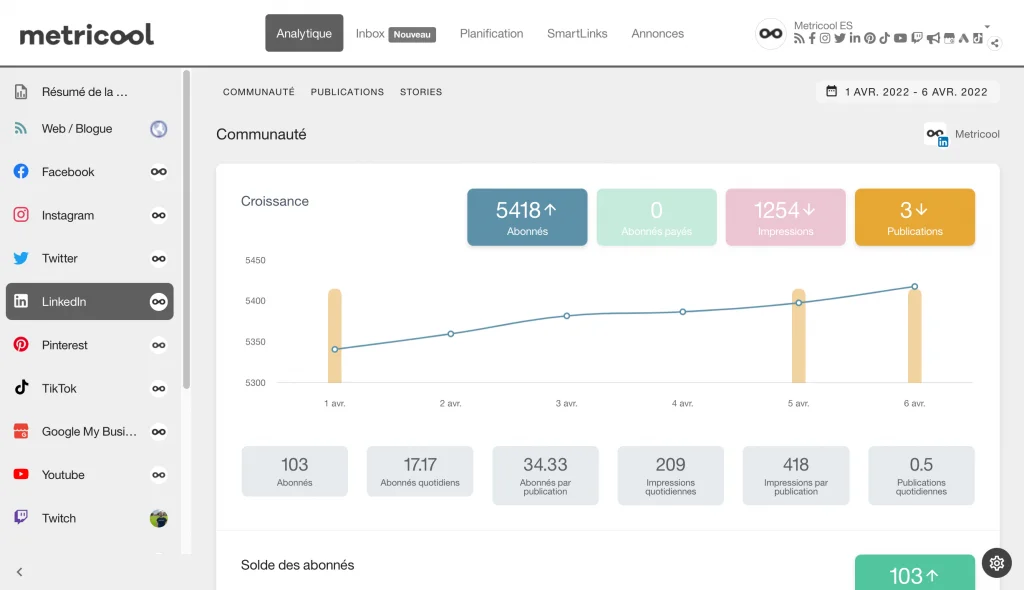The image size is (1024, 590).
Task: Open the Google My Business sidebar icon
Action: [21, 431]
